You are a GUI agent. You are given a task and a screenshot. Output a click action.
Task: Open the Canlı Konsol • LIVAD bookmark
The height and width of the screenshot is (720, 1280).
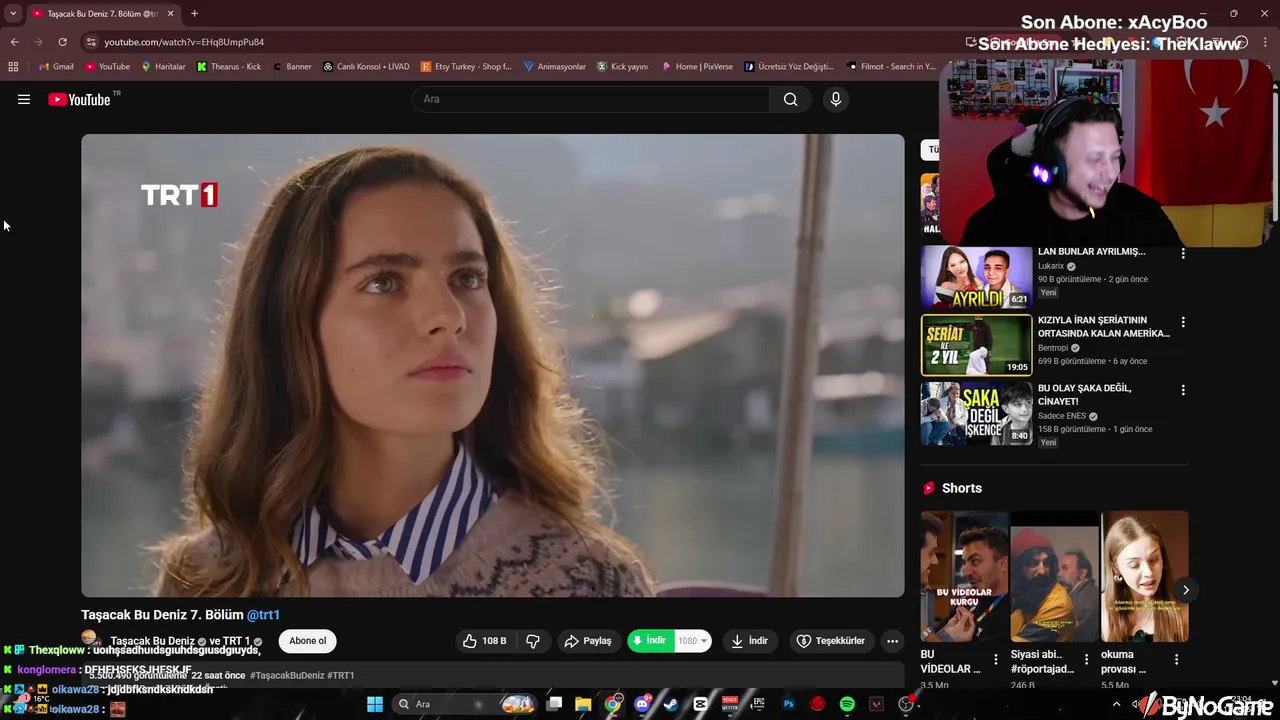[366, 67]
